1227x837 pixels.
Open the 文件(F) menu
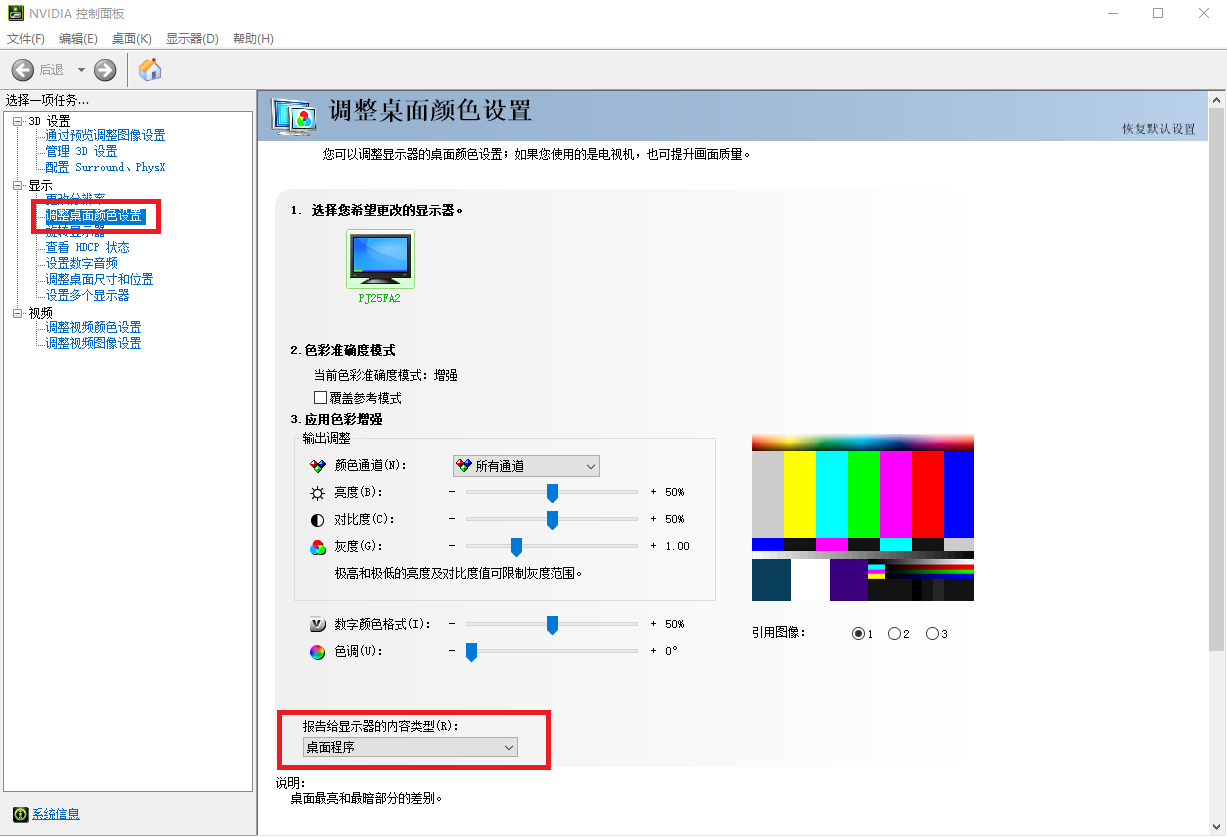(x=26, y=39)
